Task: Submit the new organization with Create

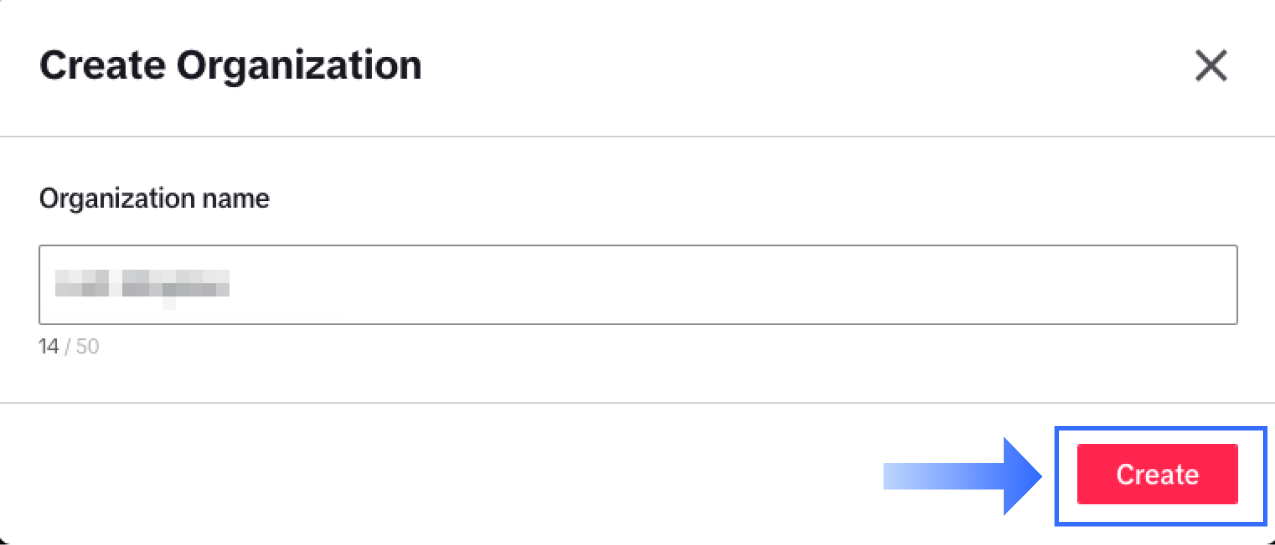Action: click(1157, 474)
